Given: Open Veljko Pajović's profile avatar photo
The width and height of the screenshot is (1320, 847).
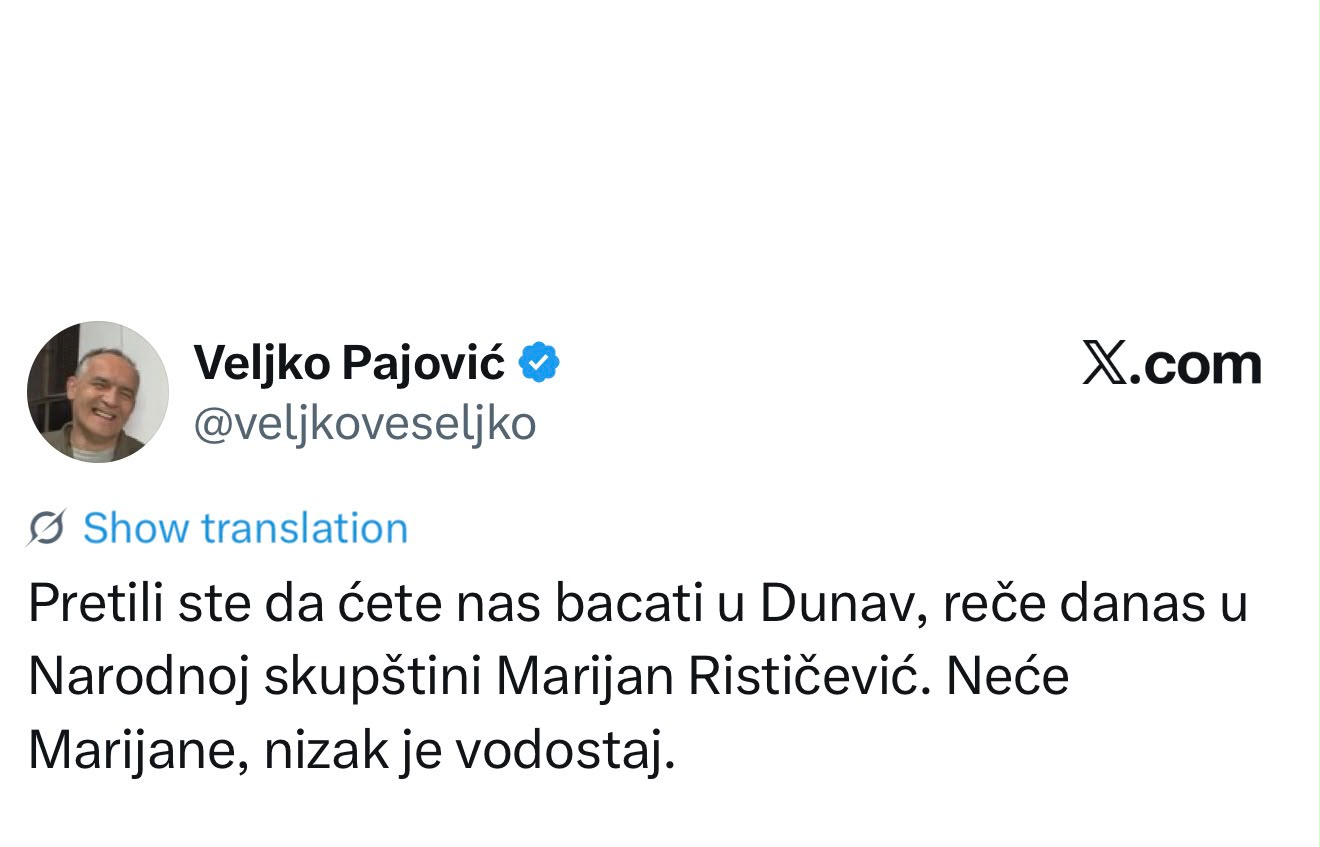Looking at the screenshot, I should [x=98, y=392].
